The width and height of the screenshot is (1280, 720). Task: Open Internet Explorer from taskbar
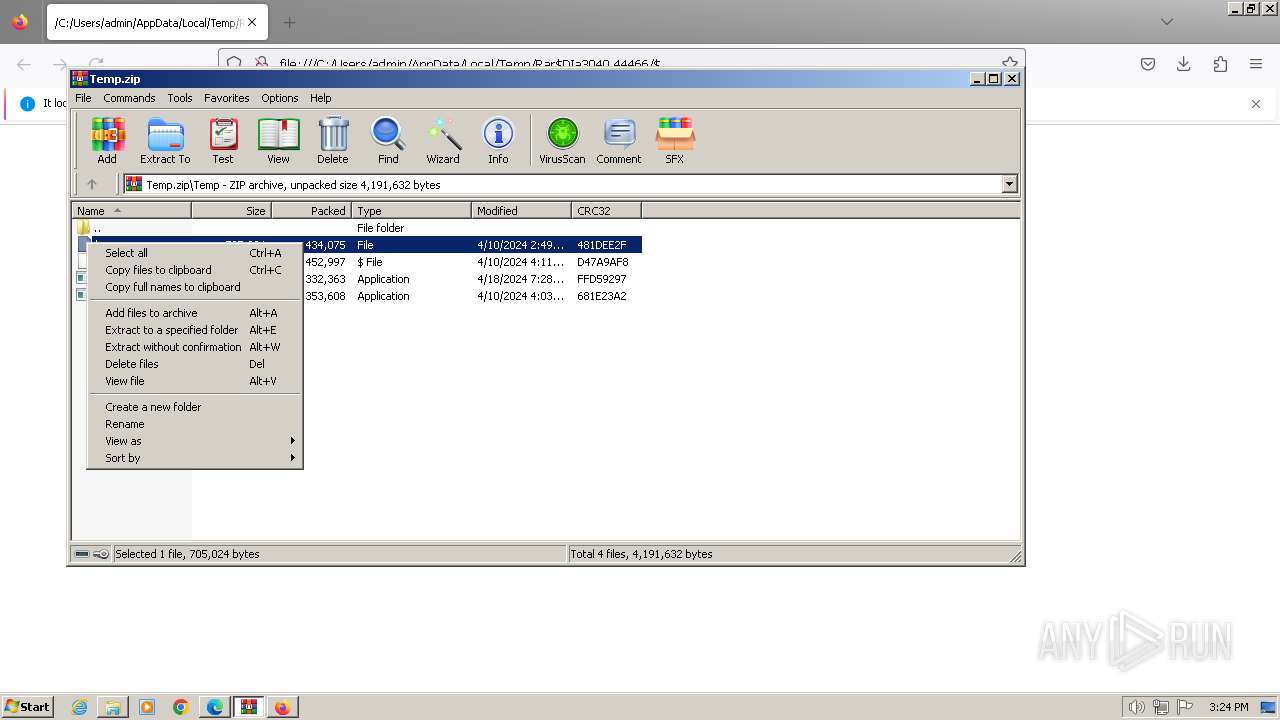pyautogui.click(x=79, y=707)
